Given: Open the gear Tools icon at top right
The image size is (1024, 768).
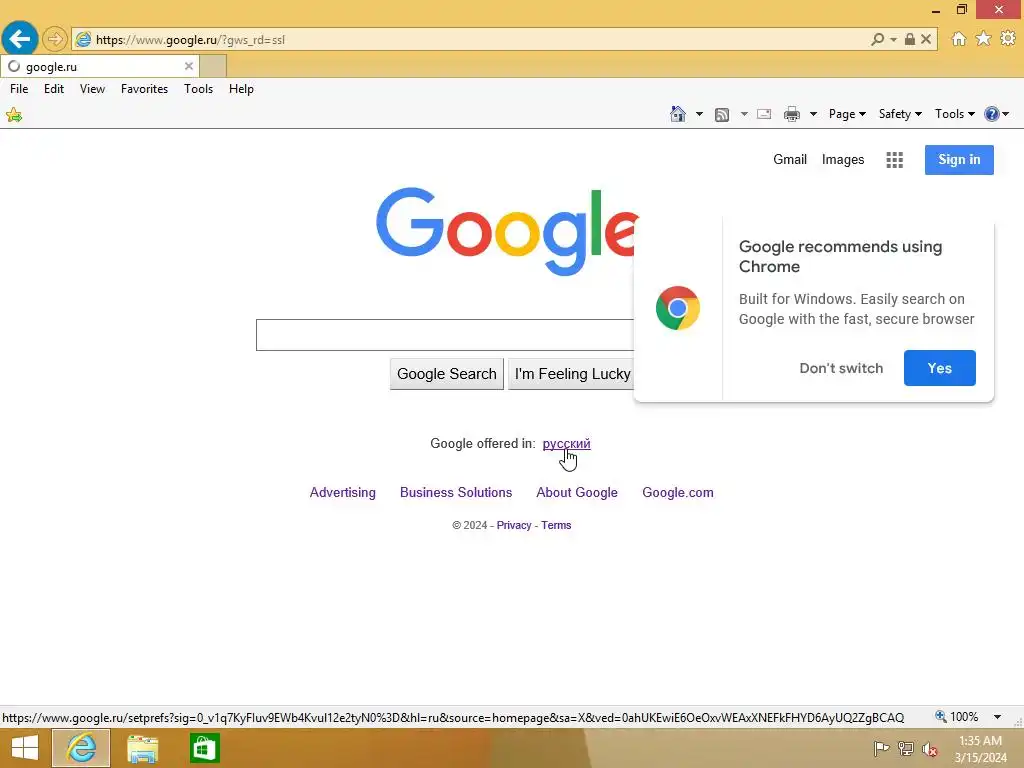Looking at the screenshot, I should click(1008, 39).
